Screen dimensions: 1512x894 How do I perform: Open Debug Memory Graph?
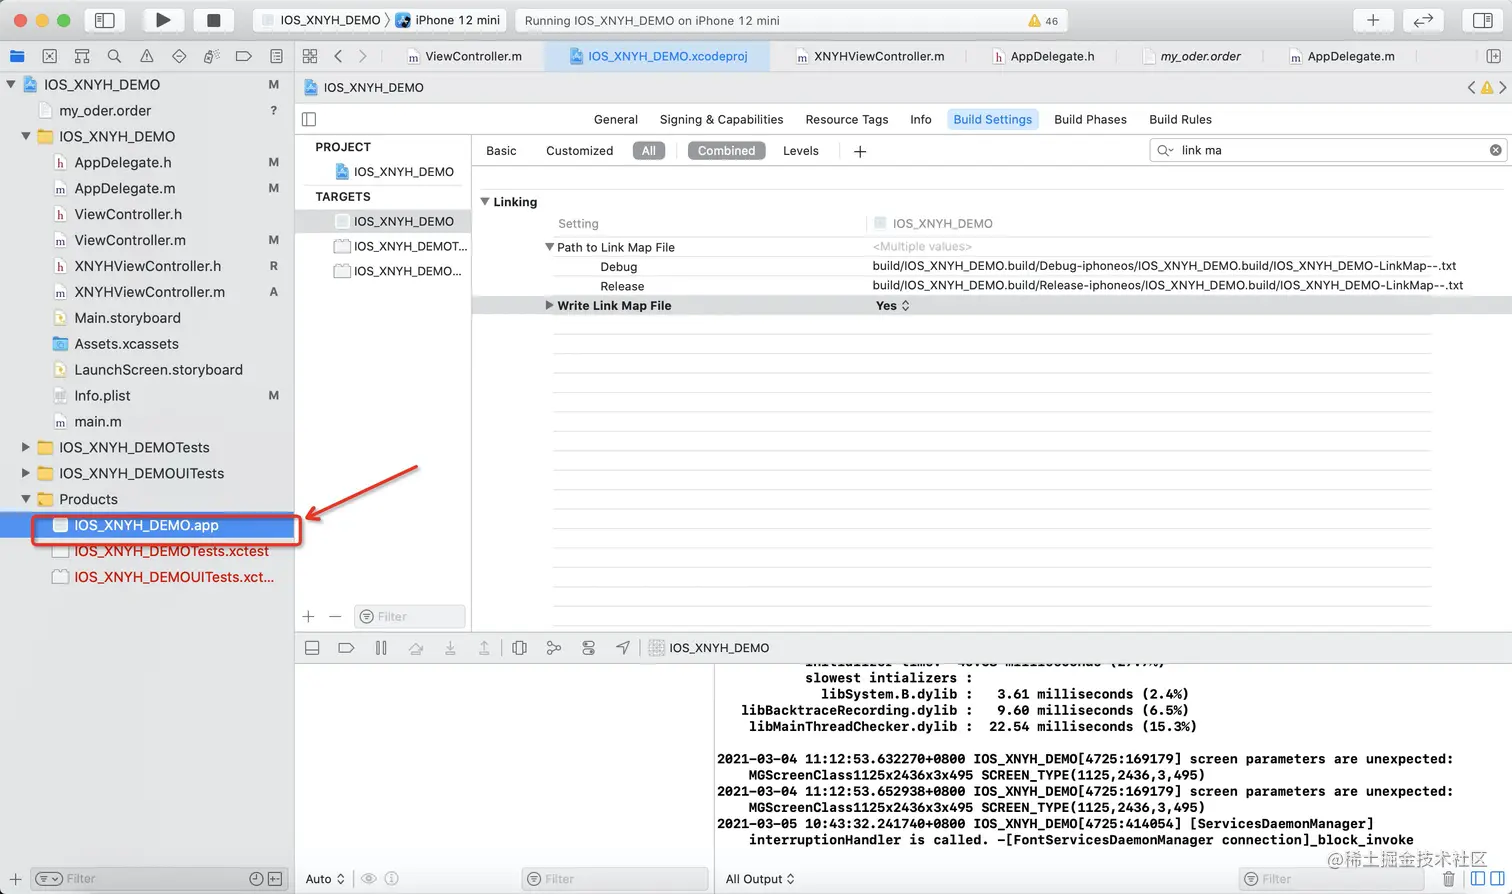click(554, 648)
